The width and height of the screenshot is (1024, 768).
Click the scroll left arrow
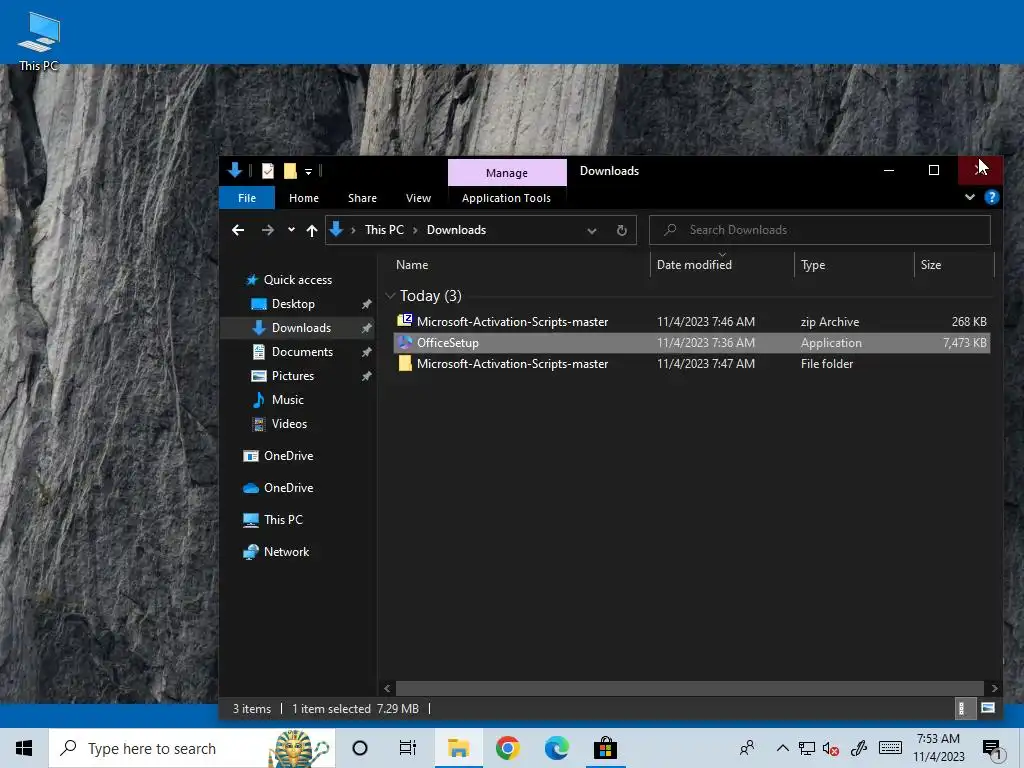pos(387,688)
